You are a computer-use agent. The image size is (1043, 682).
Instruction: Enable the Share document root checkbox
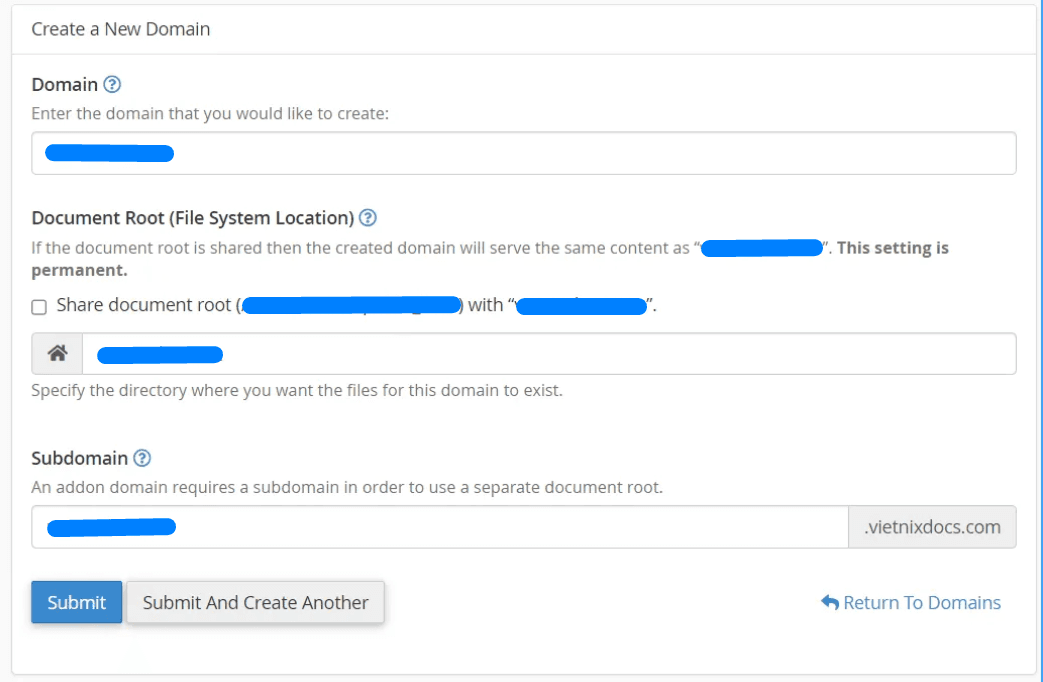click(x=38, y=305)
